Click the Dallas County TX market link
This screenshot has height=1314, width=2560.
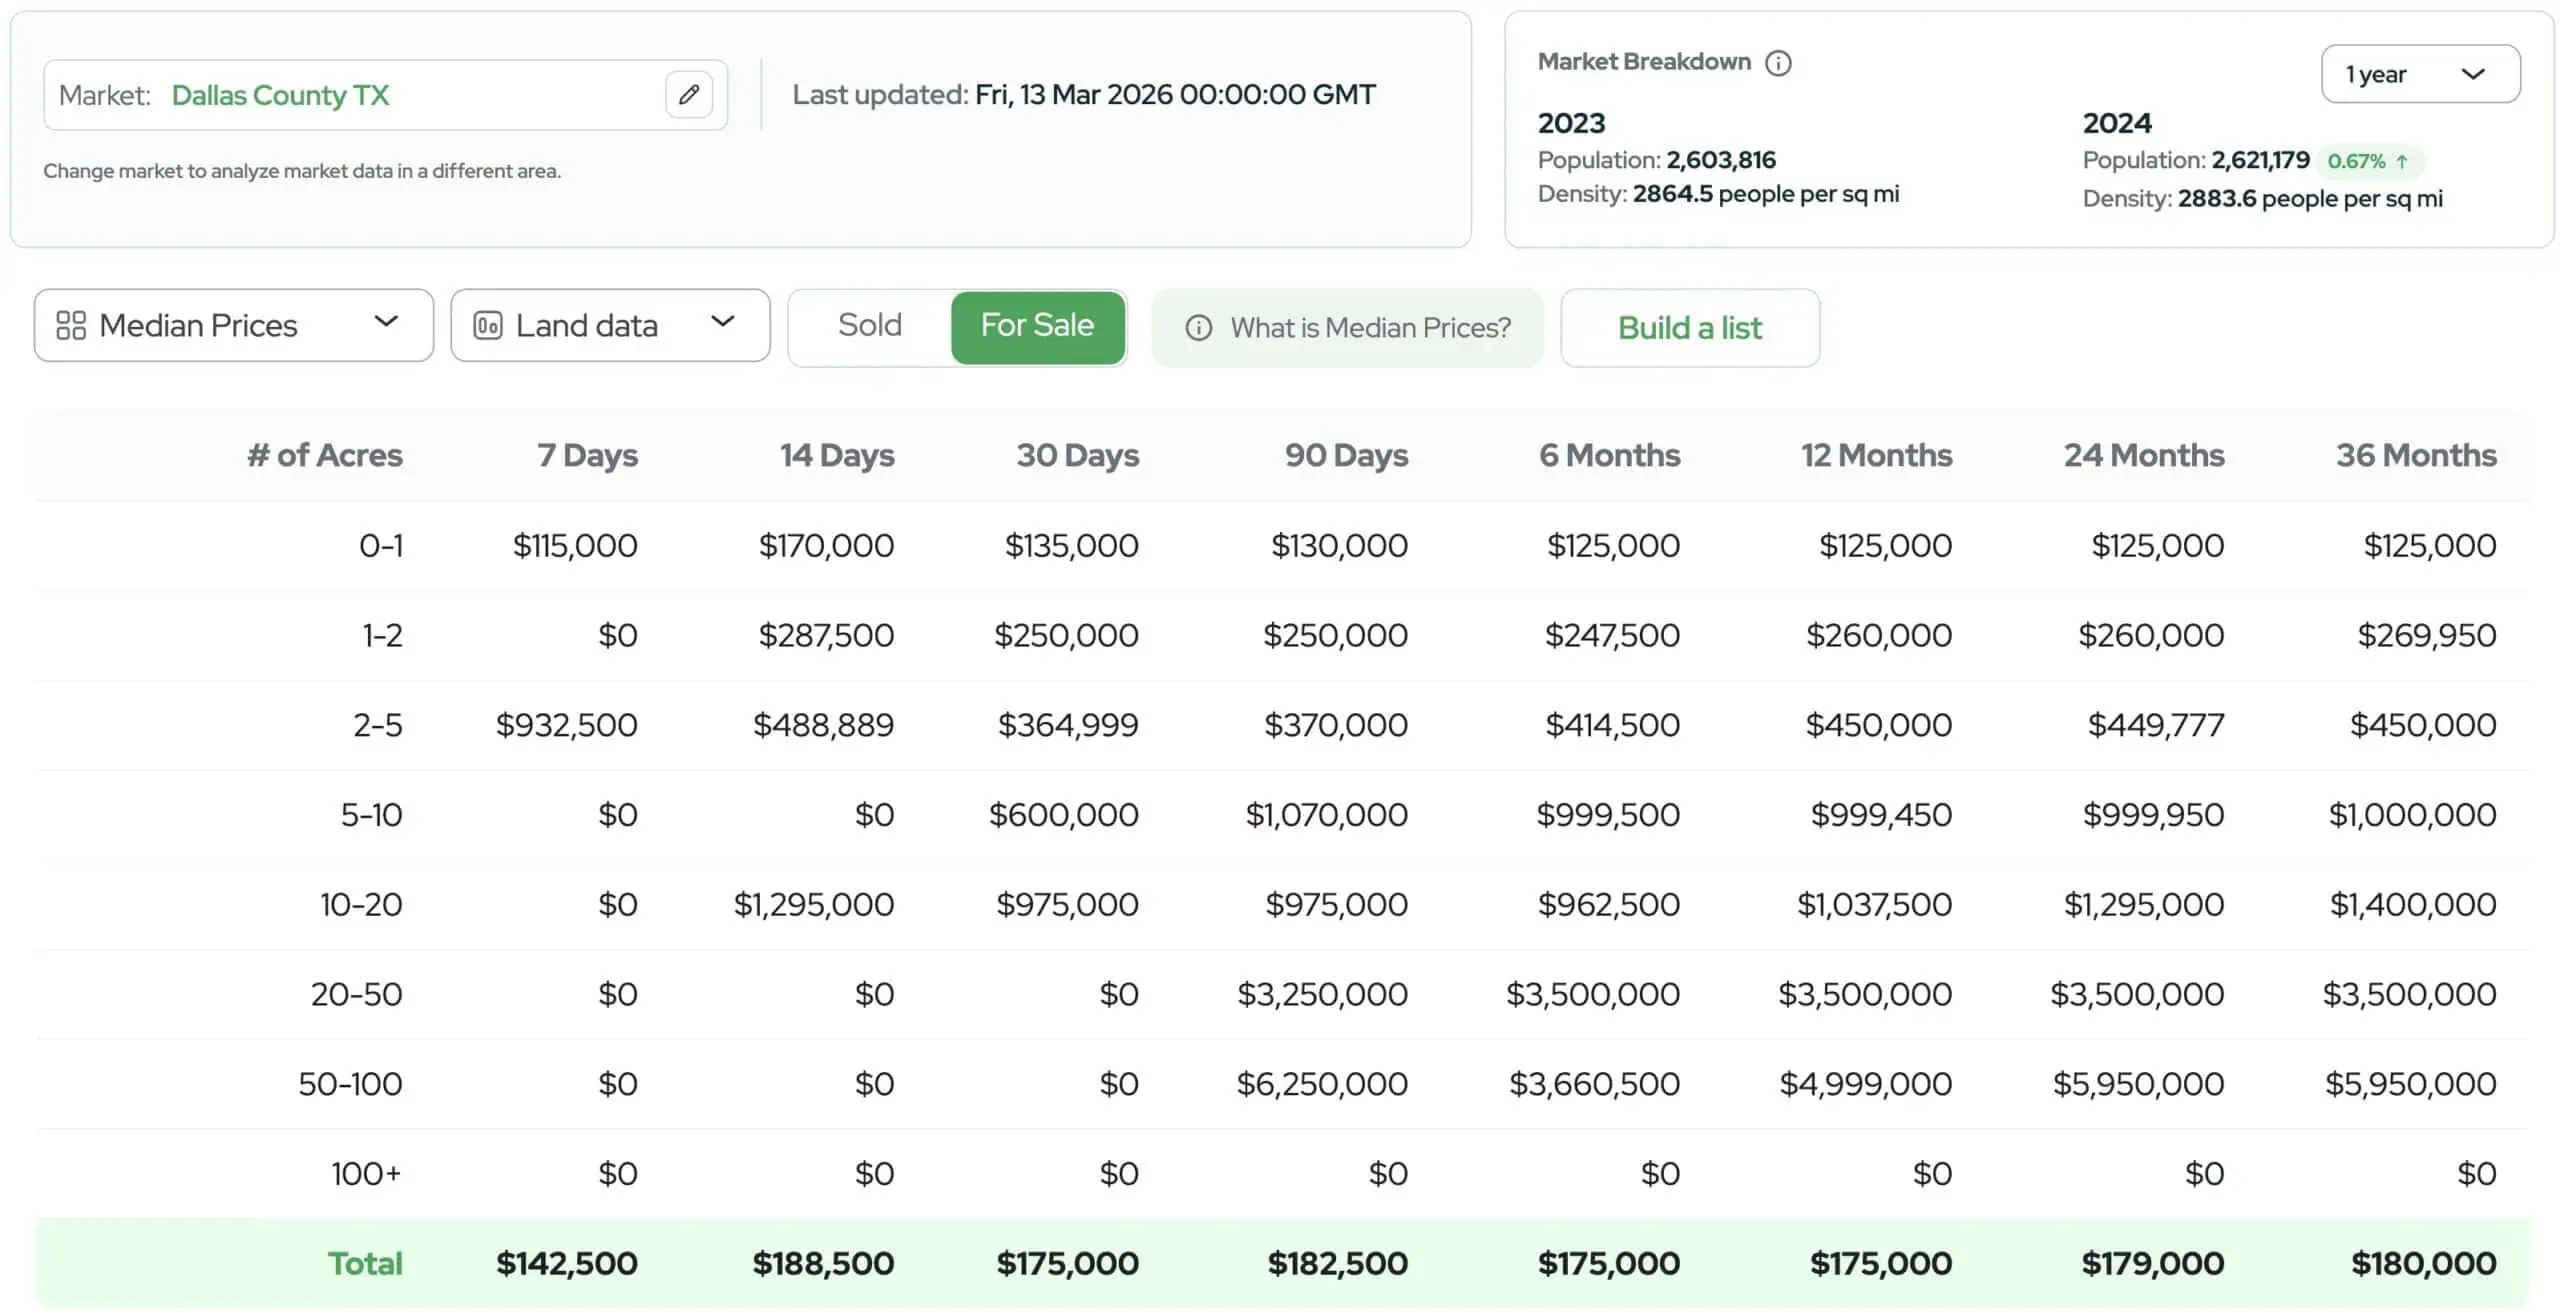pos(280,94)
